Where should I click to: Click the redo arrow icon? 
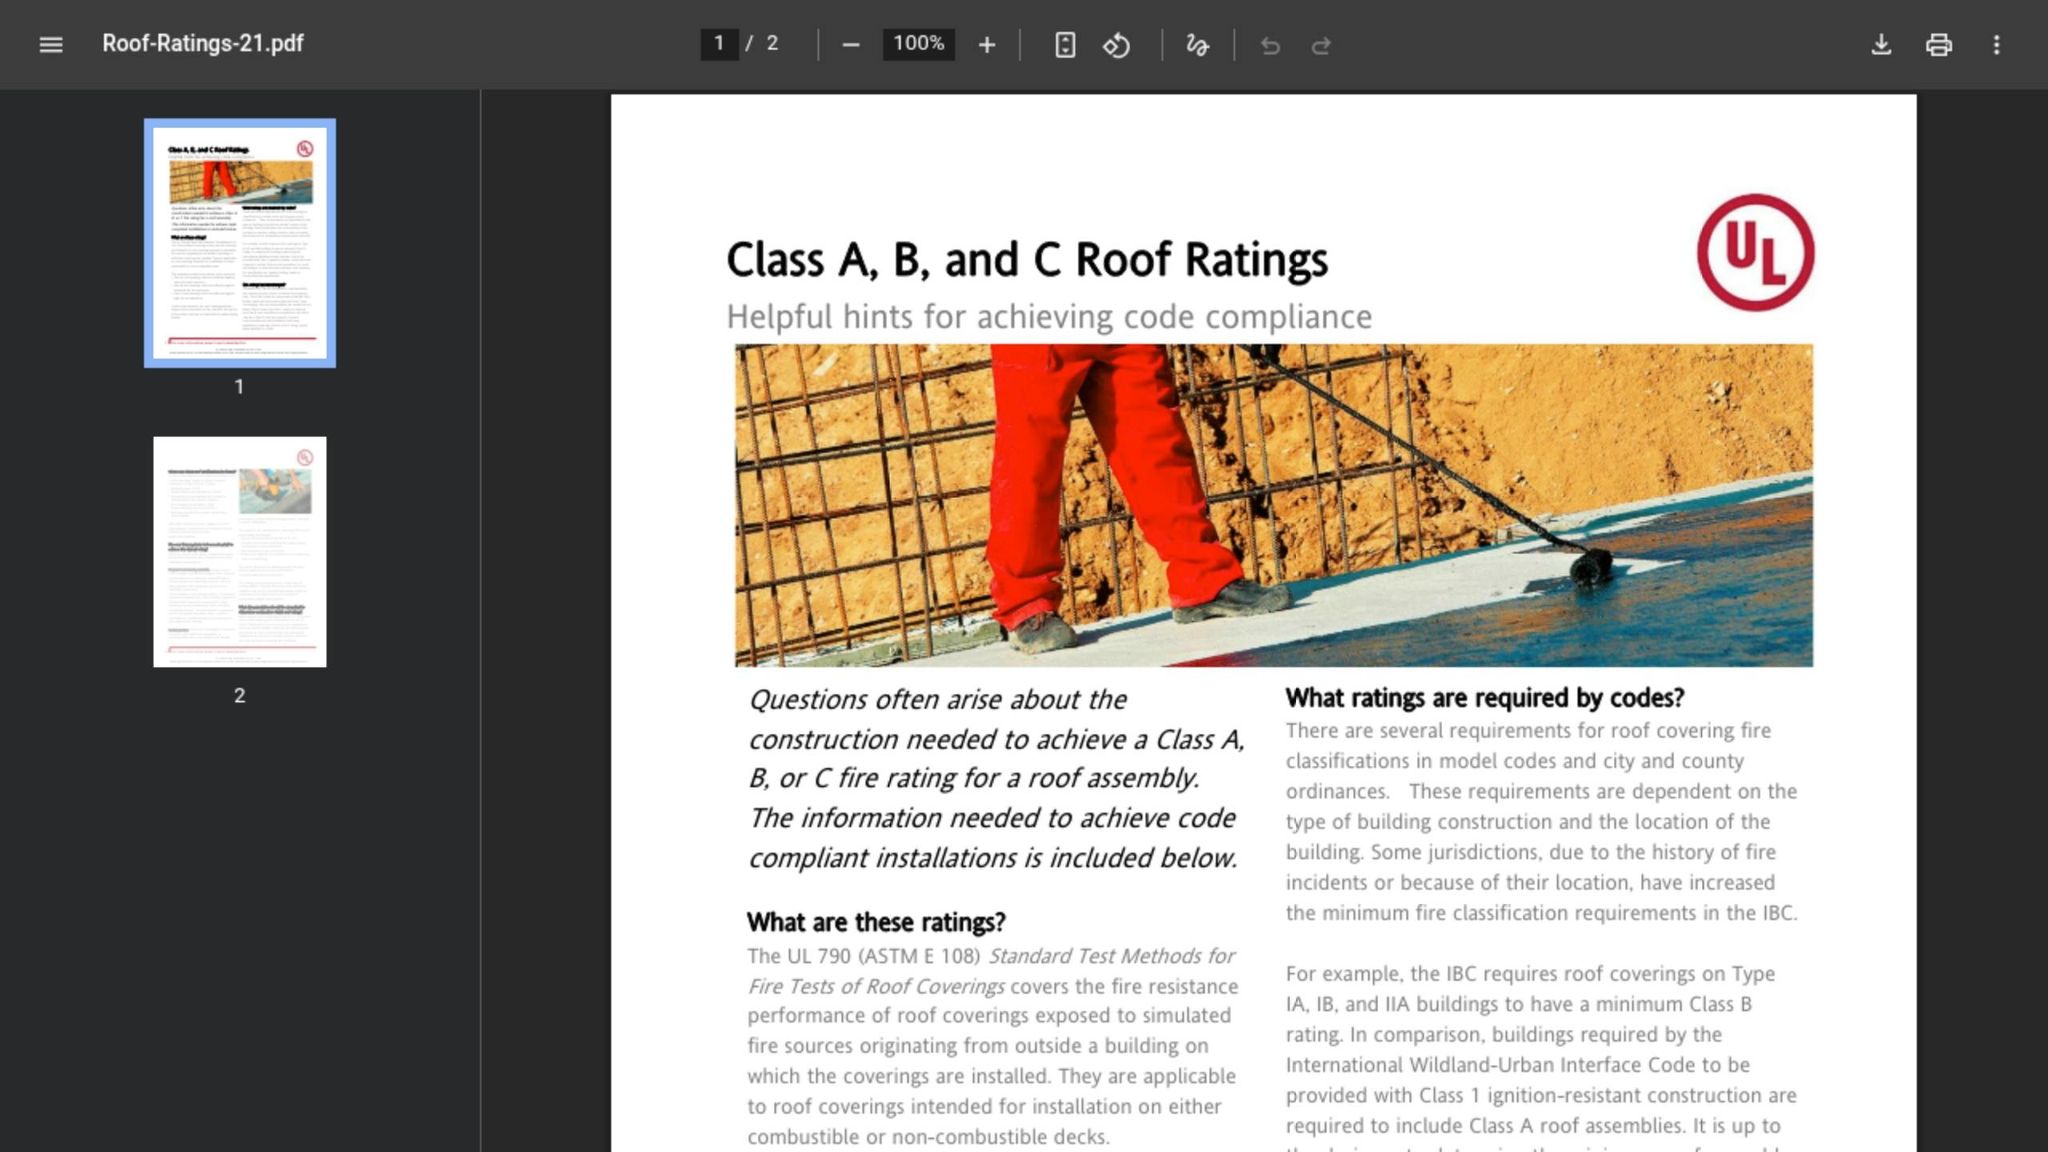click(x=1321, y=45)
